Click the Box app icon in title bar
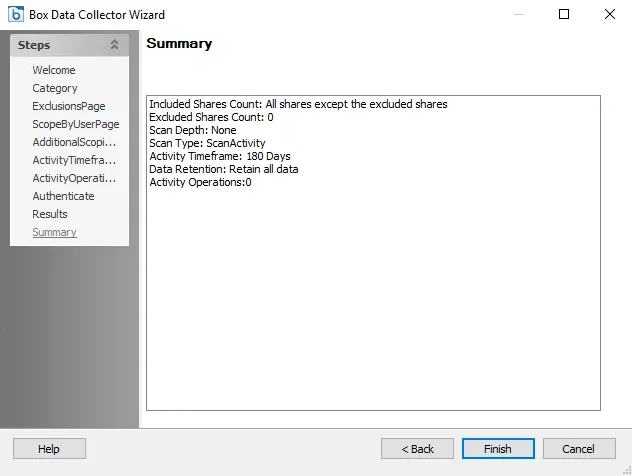 [16, 14]
